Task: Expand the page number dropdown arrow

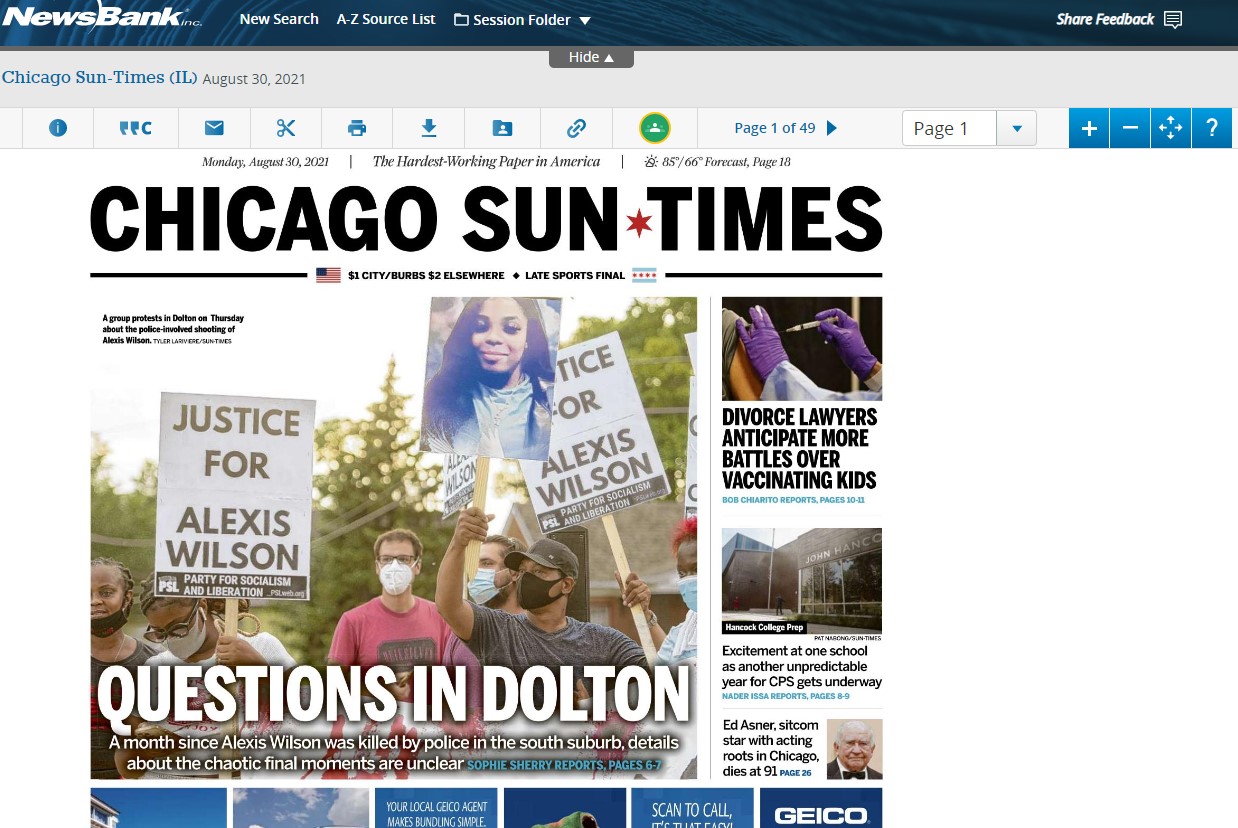Action: tap(1017, 128)
